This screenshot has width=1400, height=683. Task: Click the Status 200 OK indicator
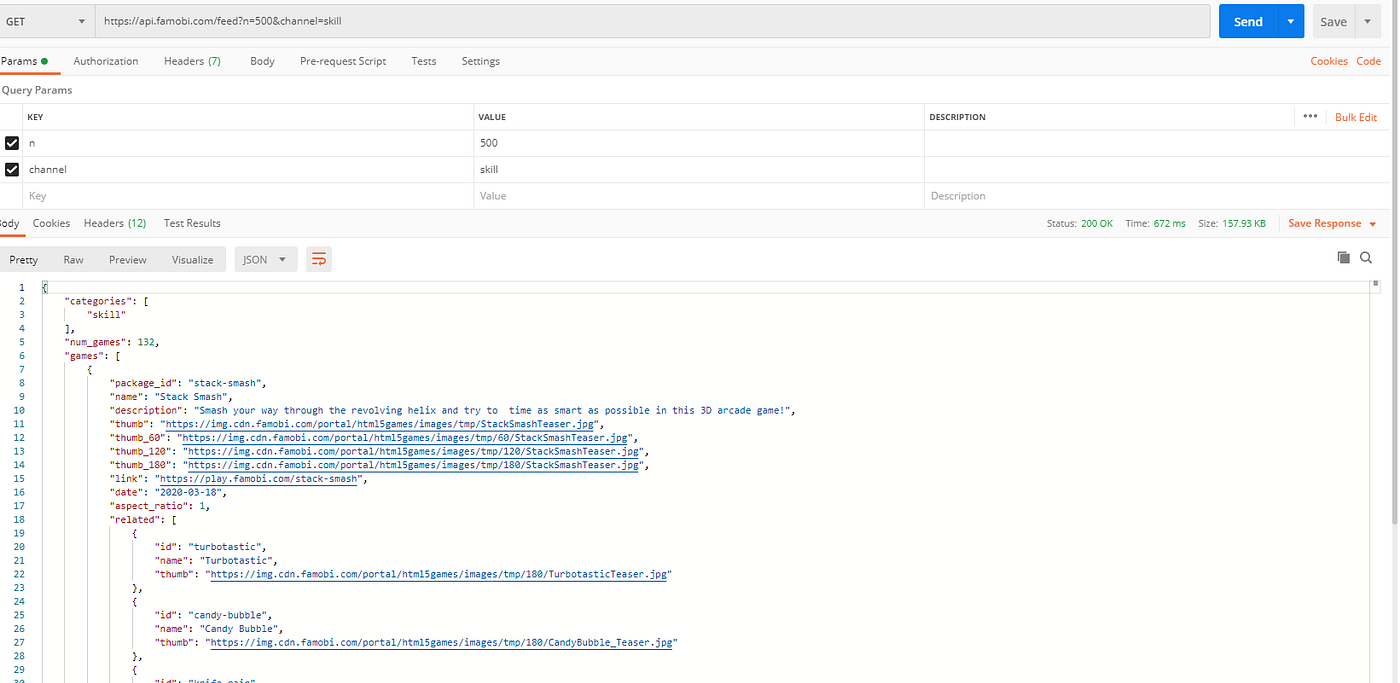1079,224
